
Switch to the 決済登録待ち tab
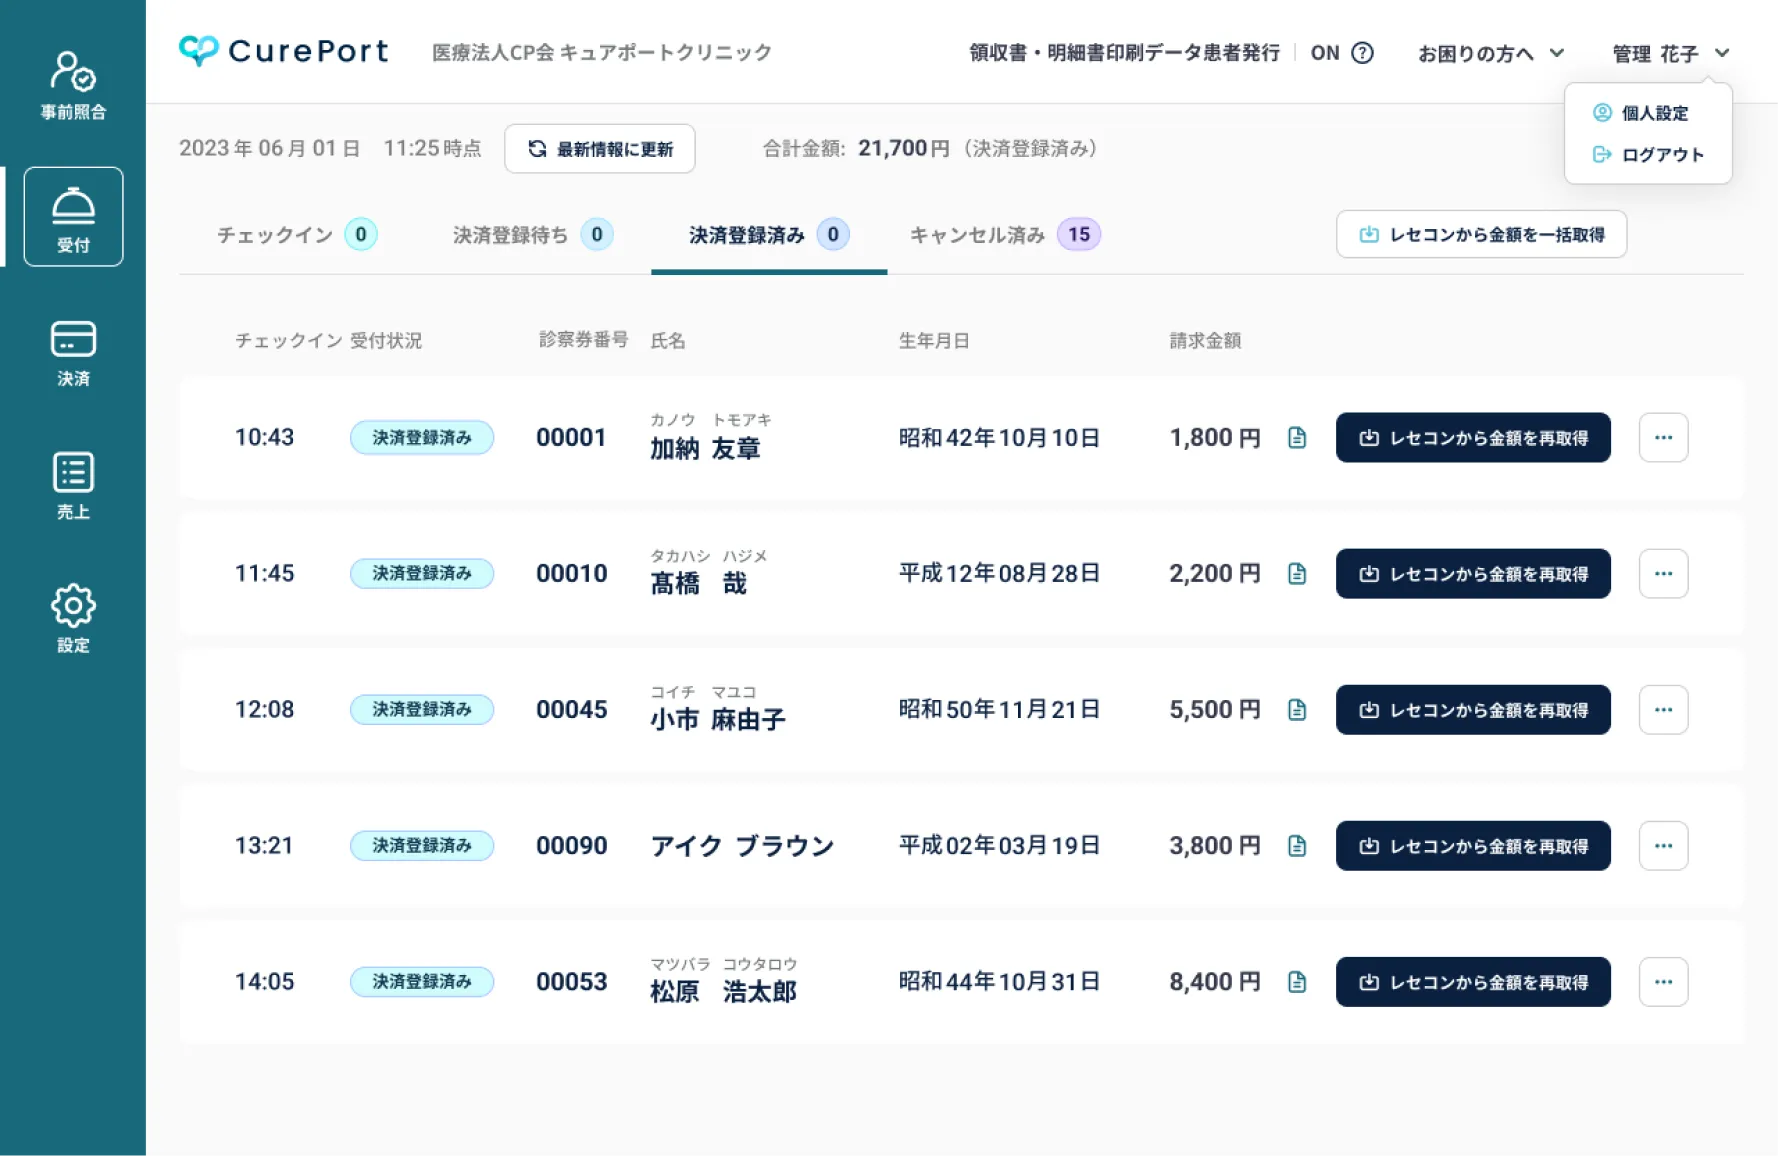click(532, 235)
